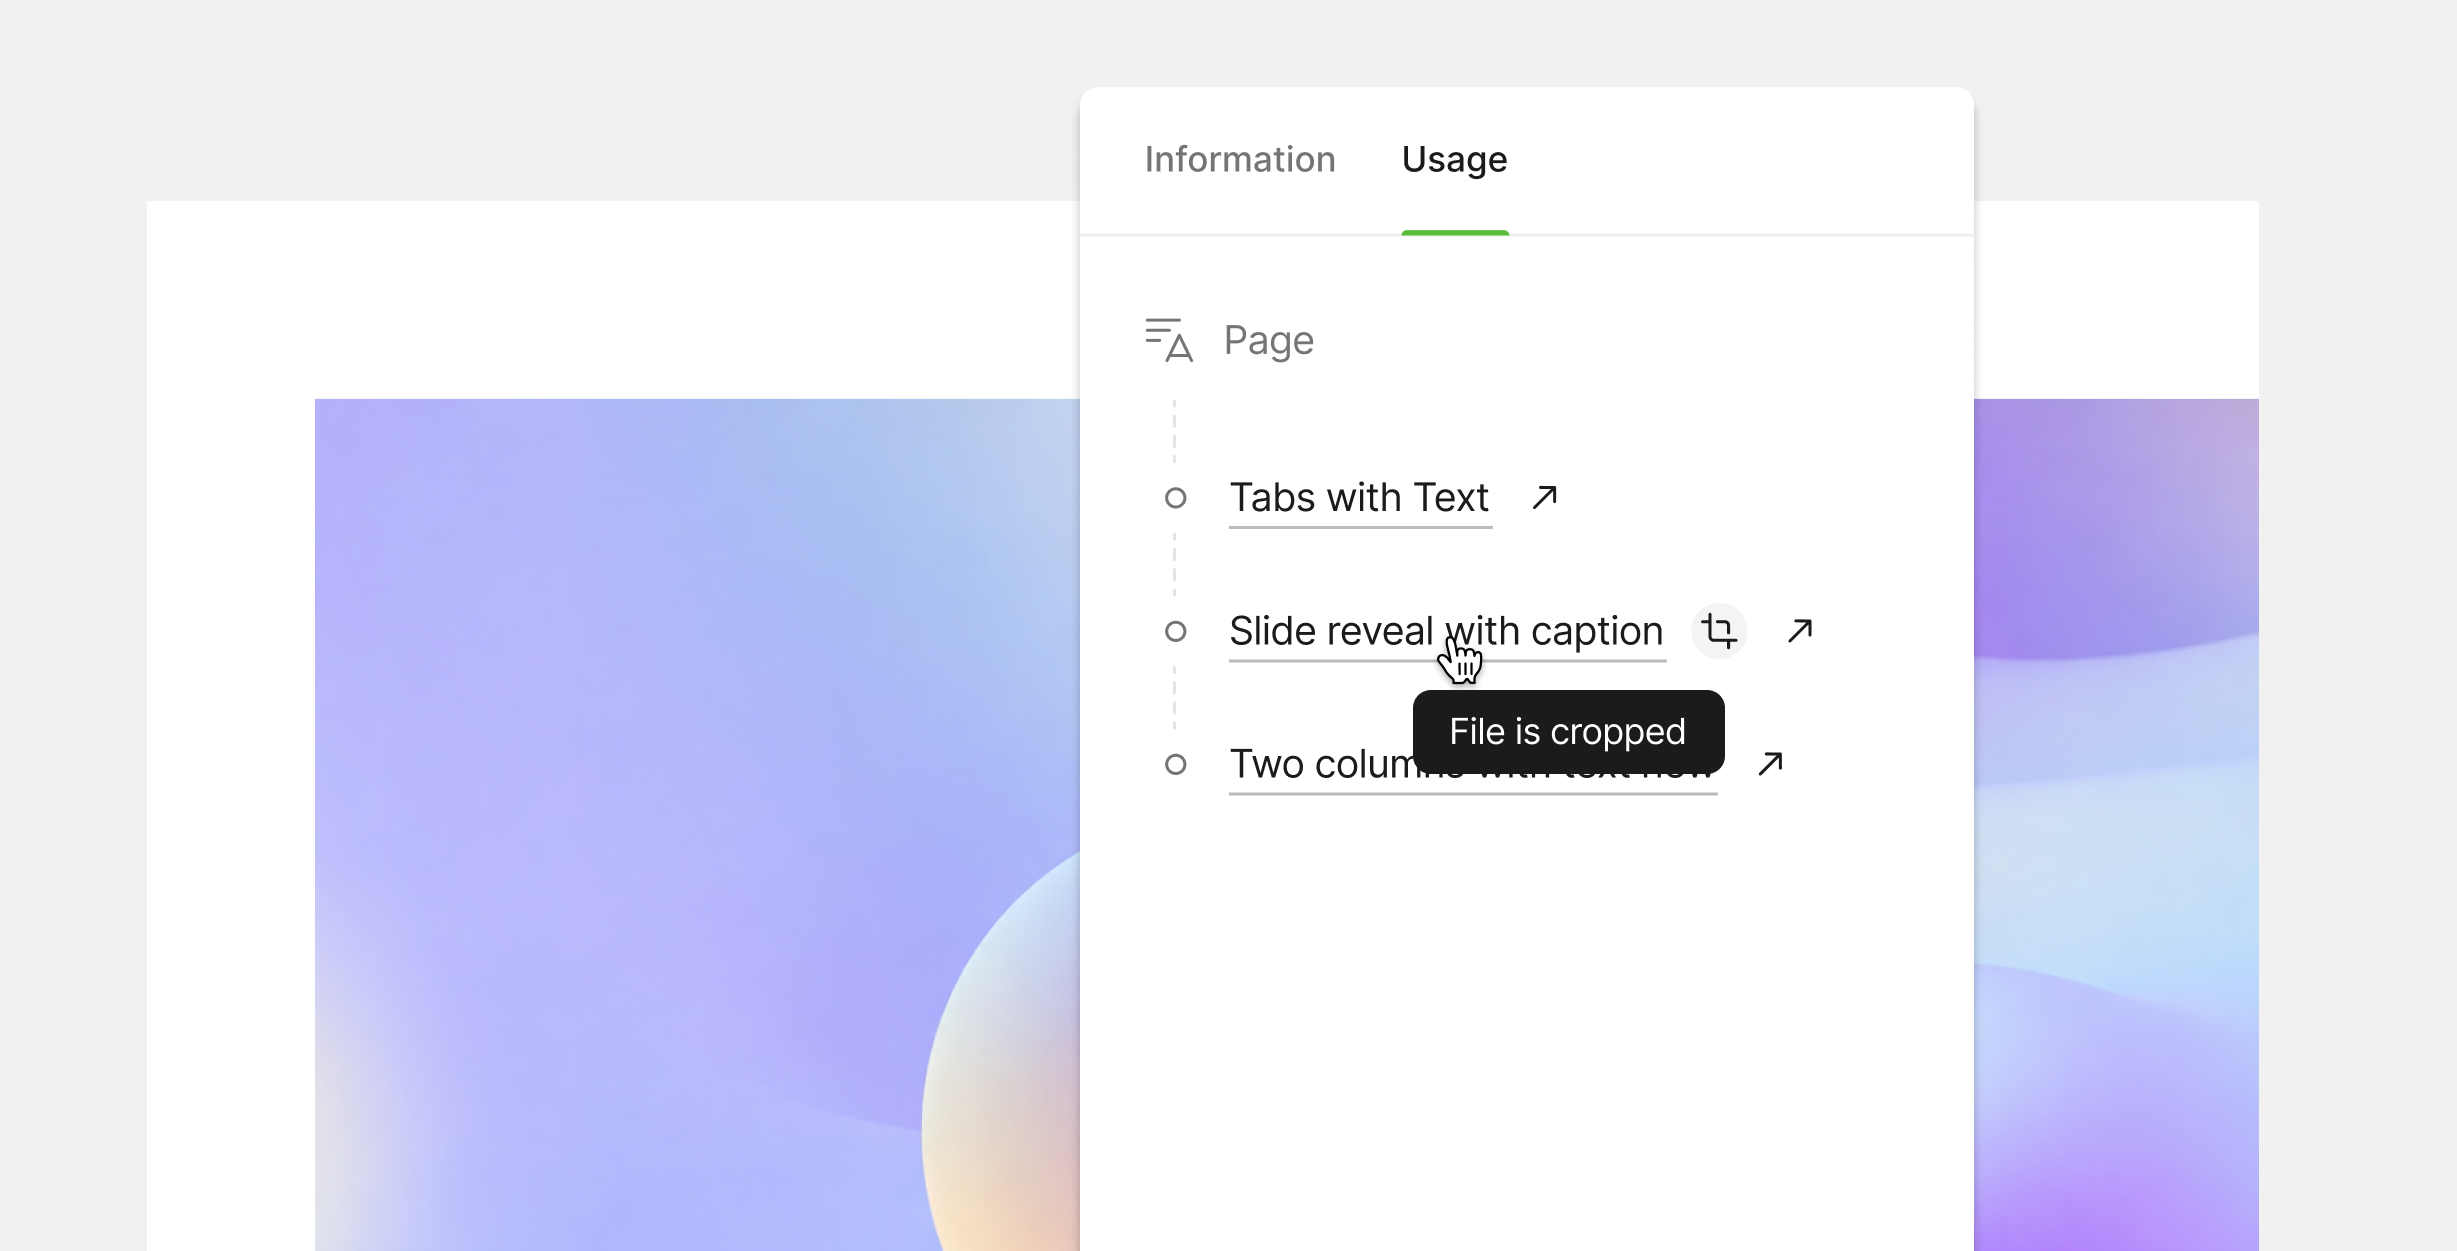Click arrow icon beside Tabs with Text

coord(1544,497)
